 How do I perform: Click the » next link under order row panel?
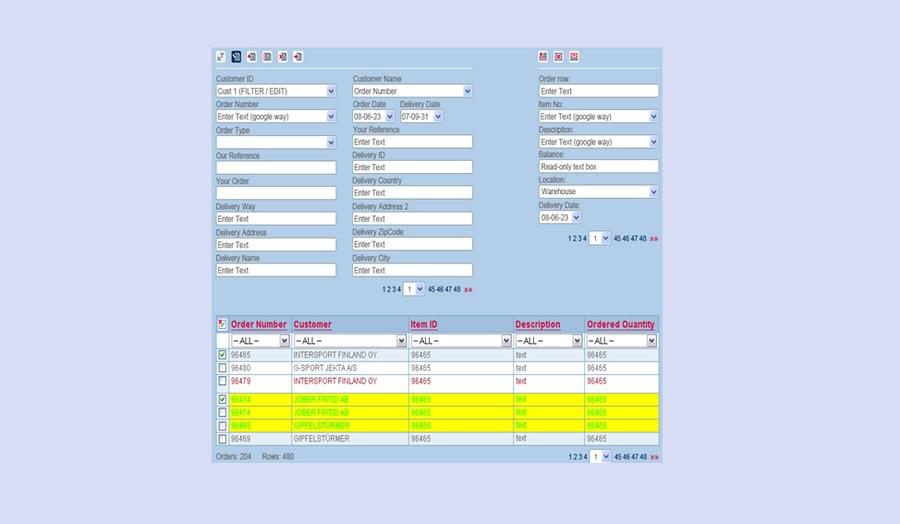(654, 239)
